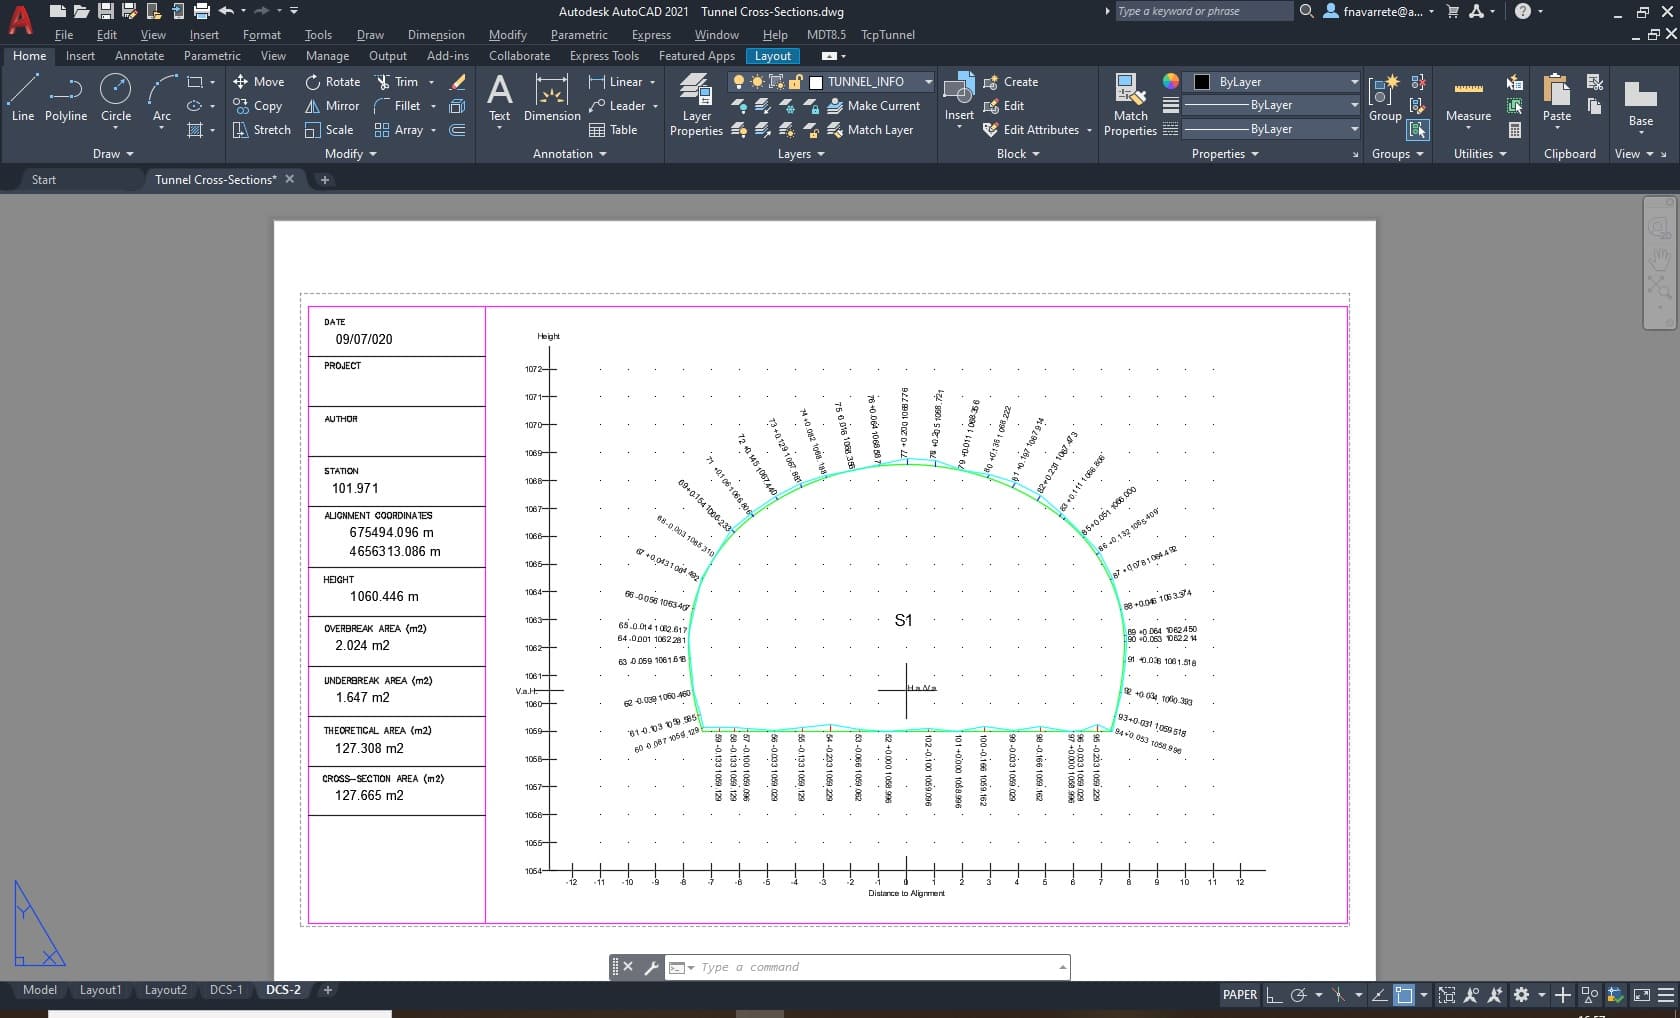
Task: Open the command line customization wrench
Action: point(651,967)
